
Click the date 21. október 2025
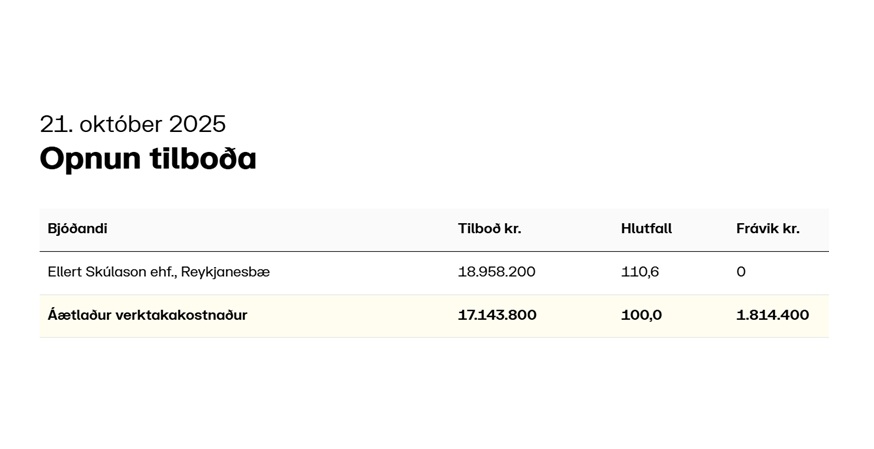pos(133,125)
